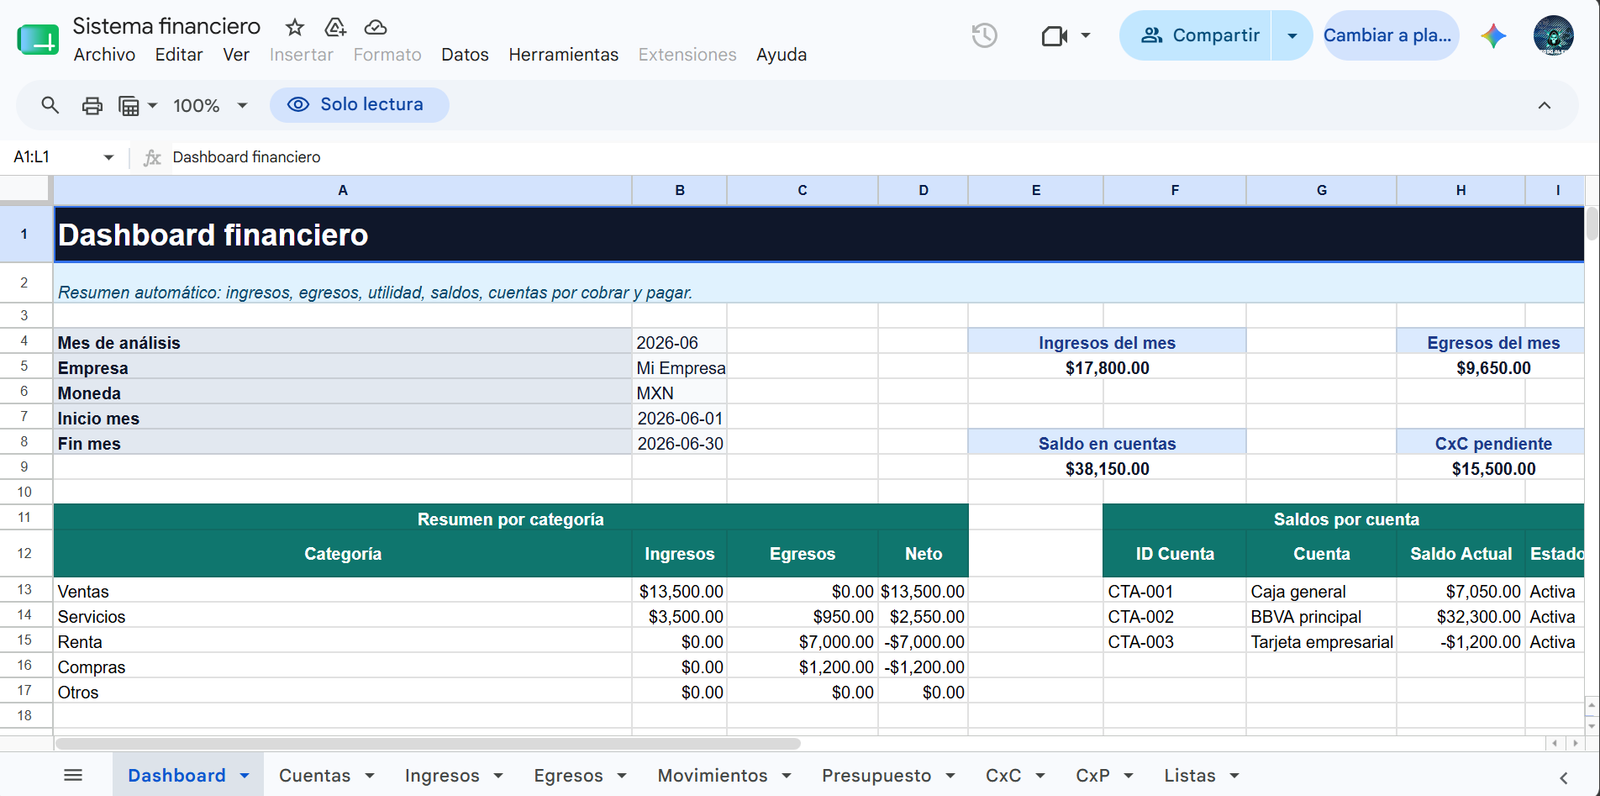
Task: Collapse the toolbar with the up chevron
Action: pos(1544,105)
